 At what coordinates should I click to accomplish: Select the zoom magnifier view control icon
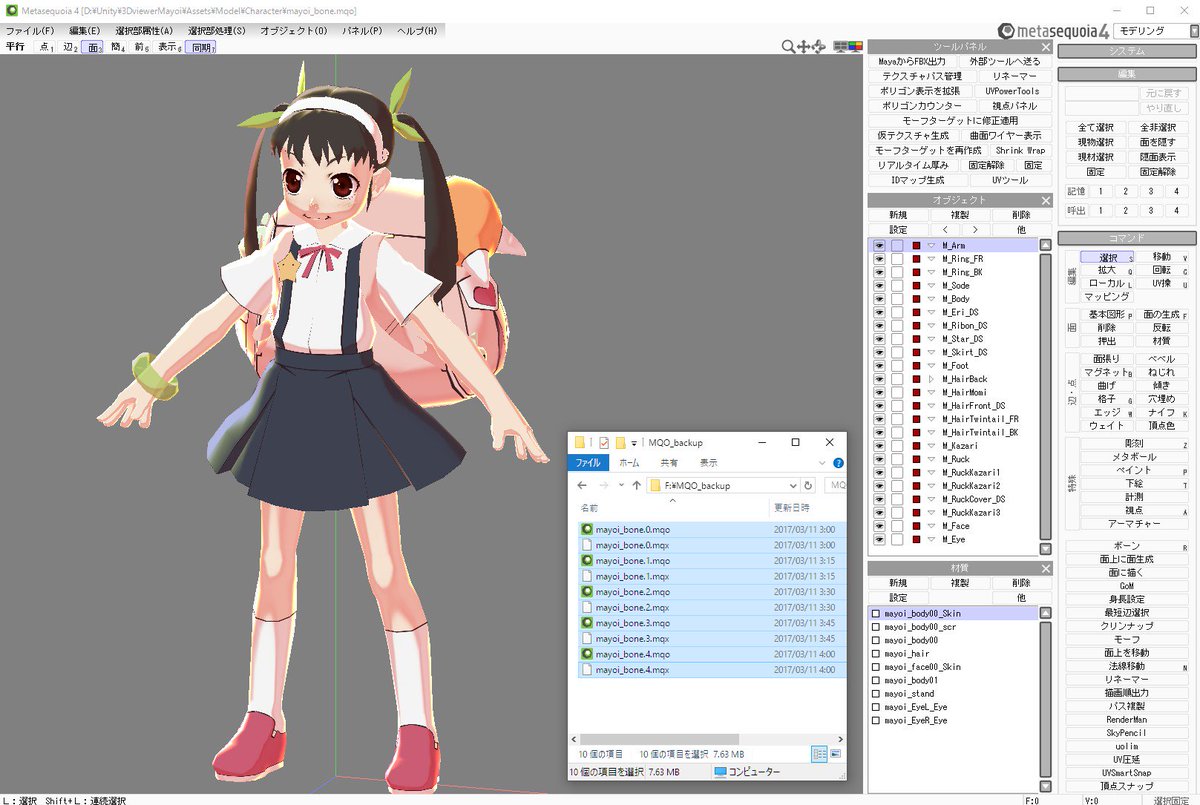click(789, 46)
